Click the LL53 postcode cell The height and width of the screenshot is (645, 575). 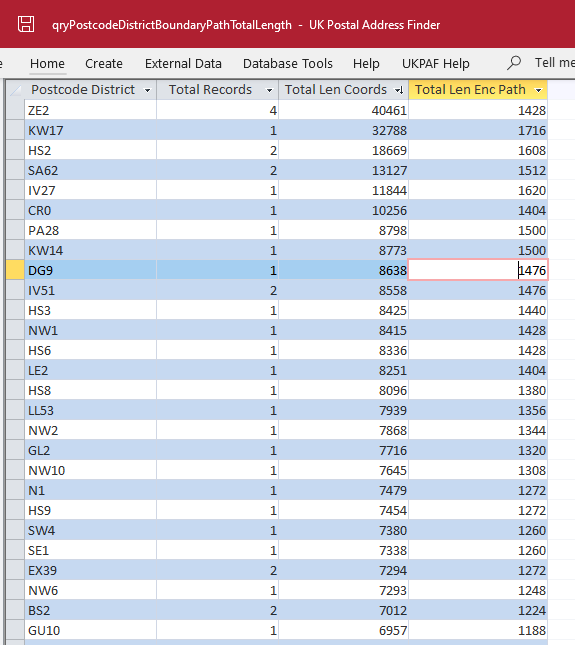pyautogui.click(x=90, y=411)
